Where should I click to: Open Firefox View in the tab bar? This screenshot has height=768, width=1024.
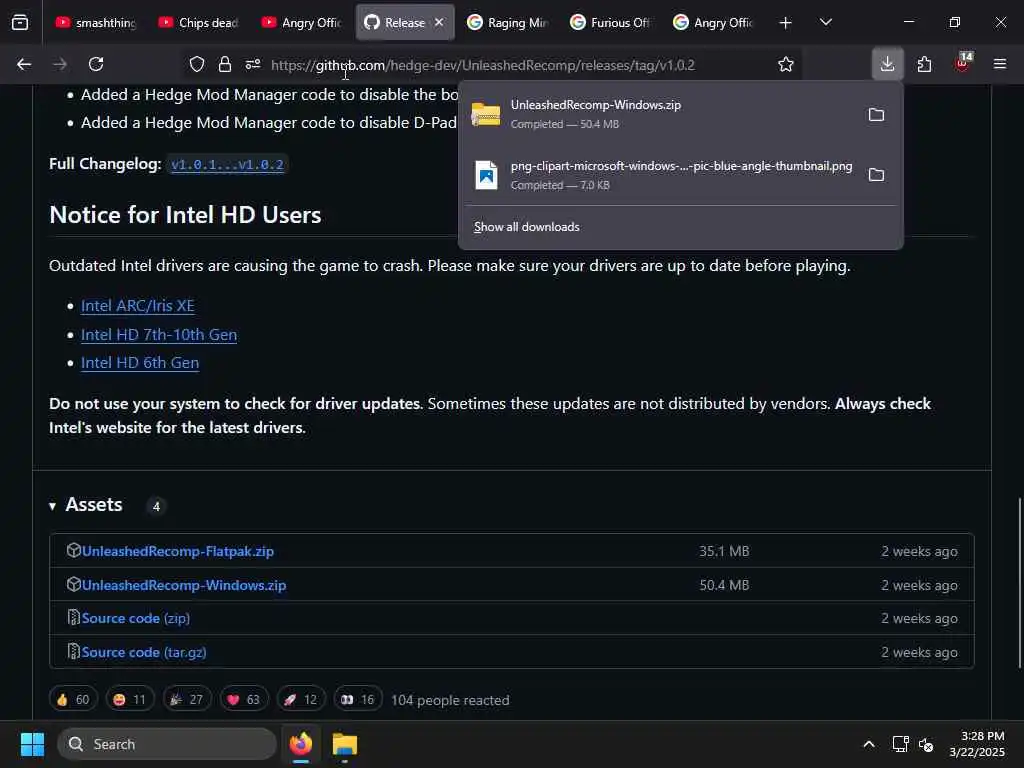point(20,23)
